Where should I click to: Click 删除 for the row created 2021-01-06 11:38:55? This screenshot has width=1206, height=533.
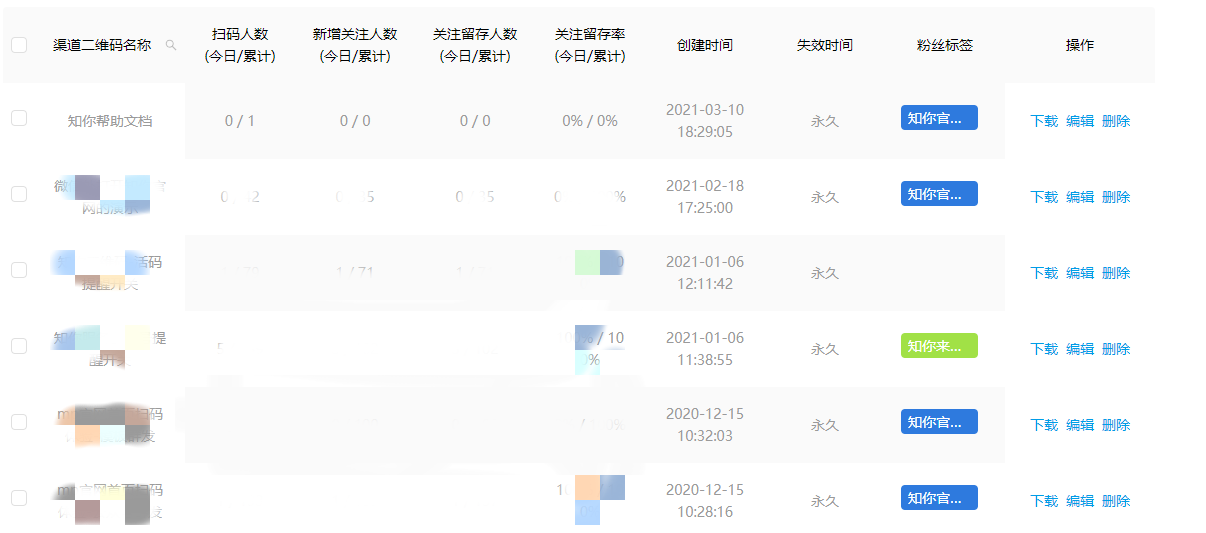[1116, 349]
